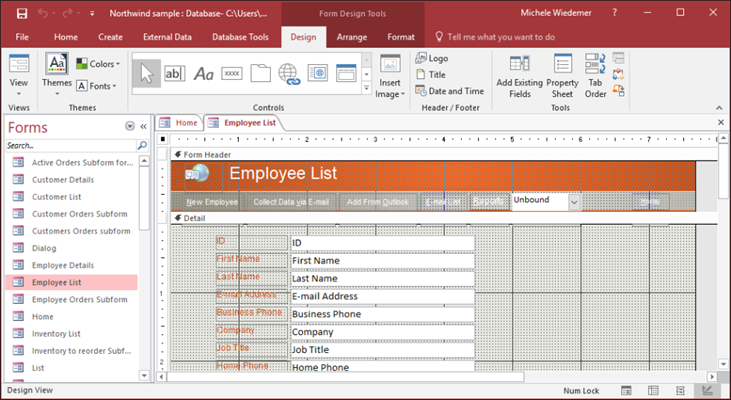This screenshot has width=731, height=400.
Task: Click the Redo arrow icon
Action: point(68,14)
